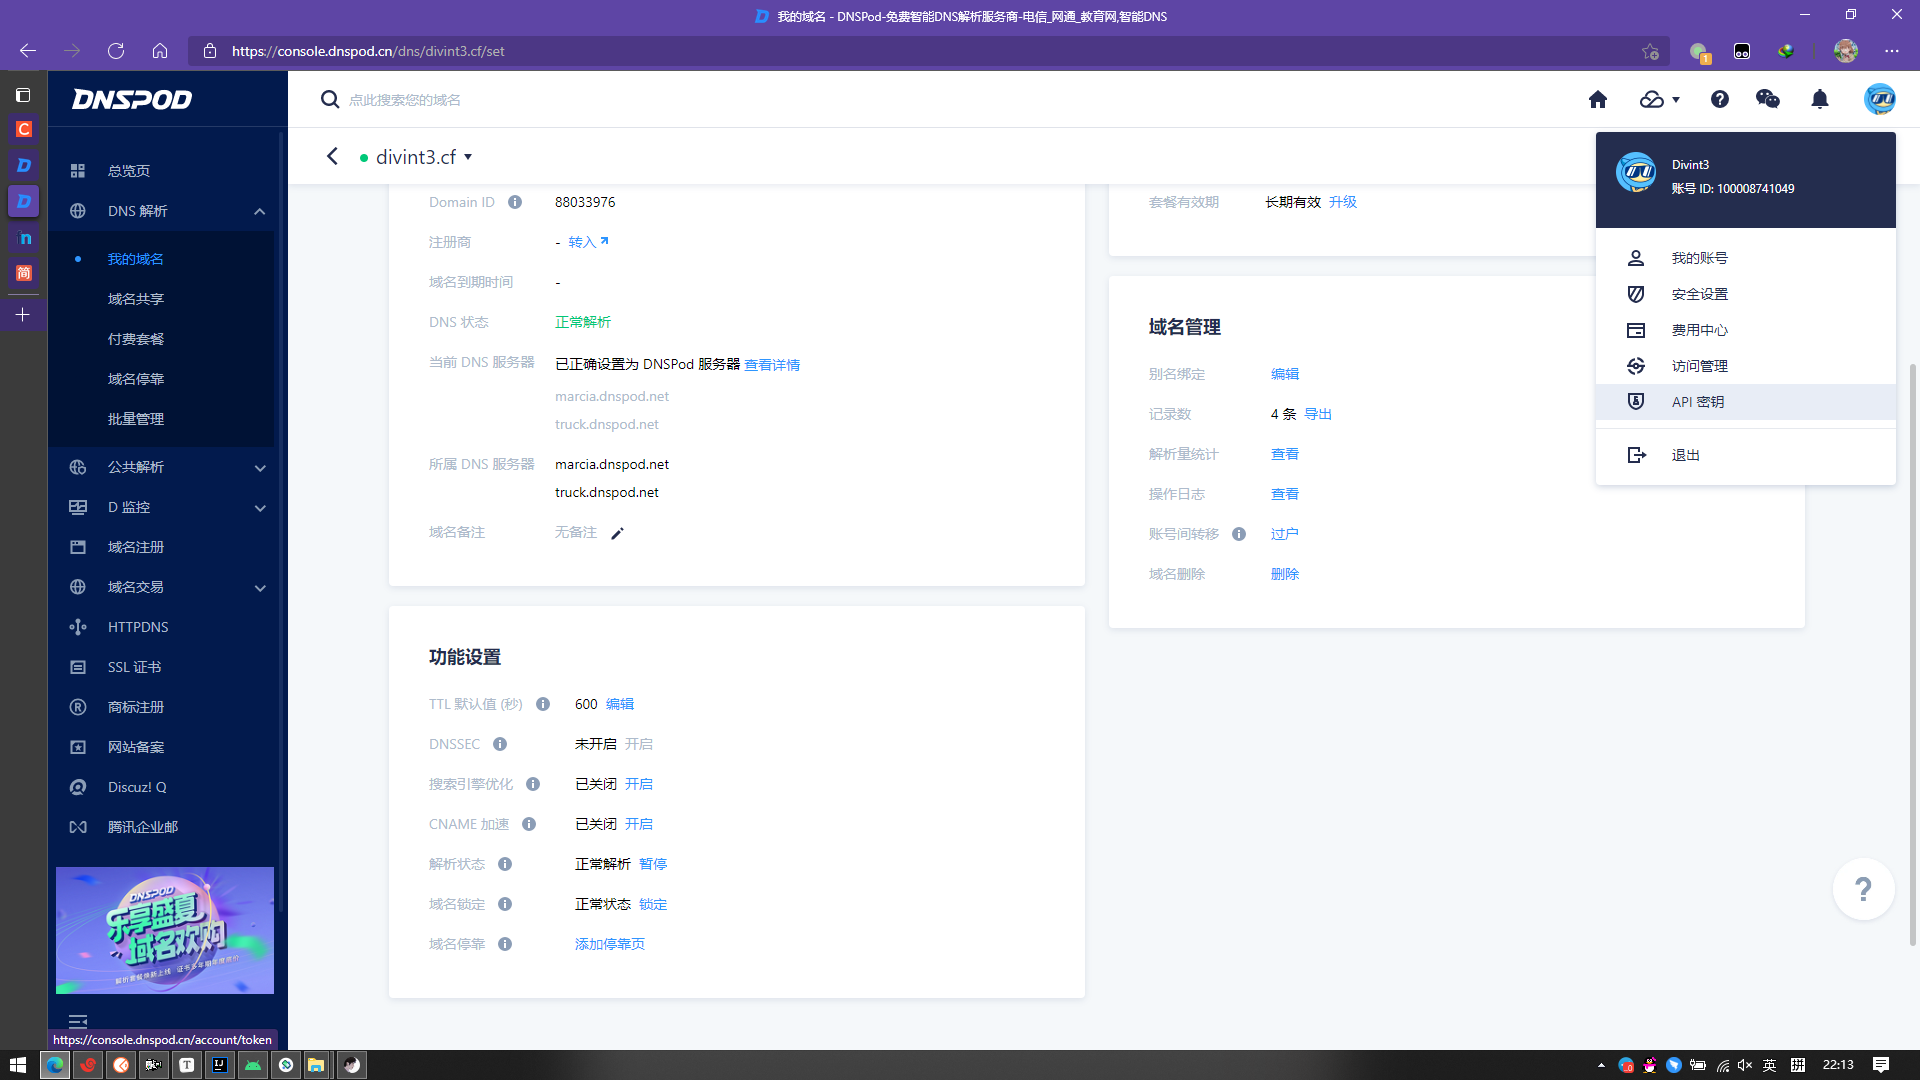Click the WeChat icon in header

[1767, 99]
